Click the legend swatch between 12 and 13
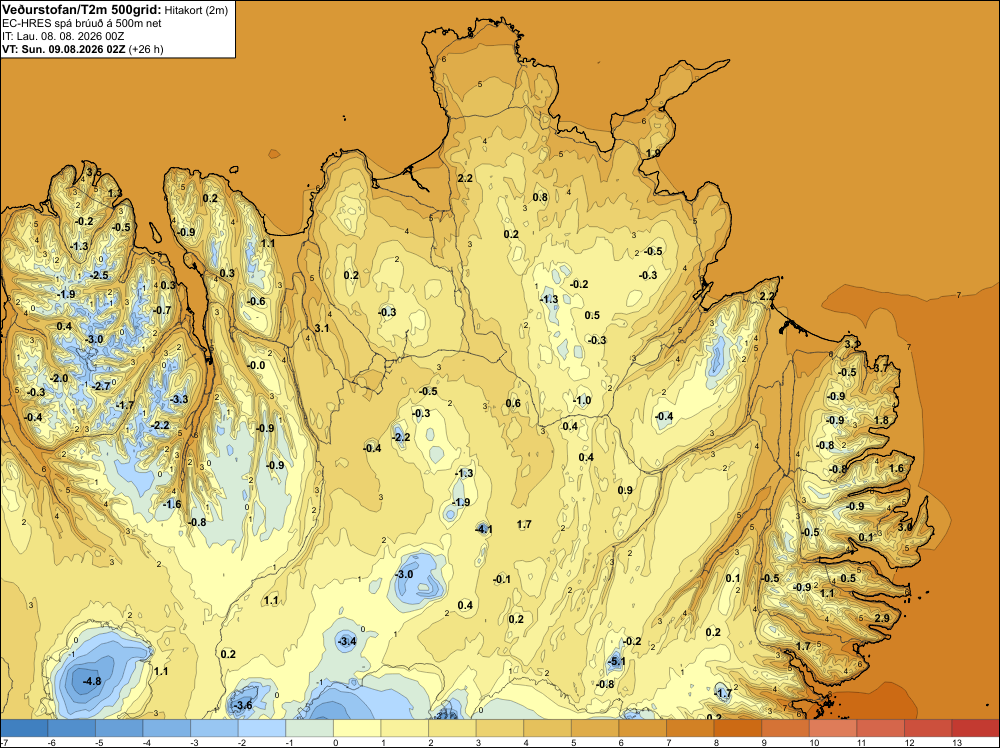The height and width of the screenshot is (748, 1000). click(928, 728)
